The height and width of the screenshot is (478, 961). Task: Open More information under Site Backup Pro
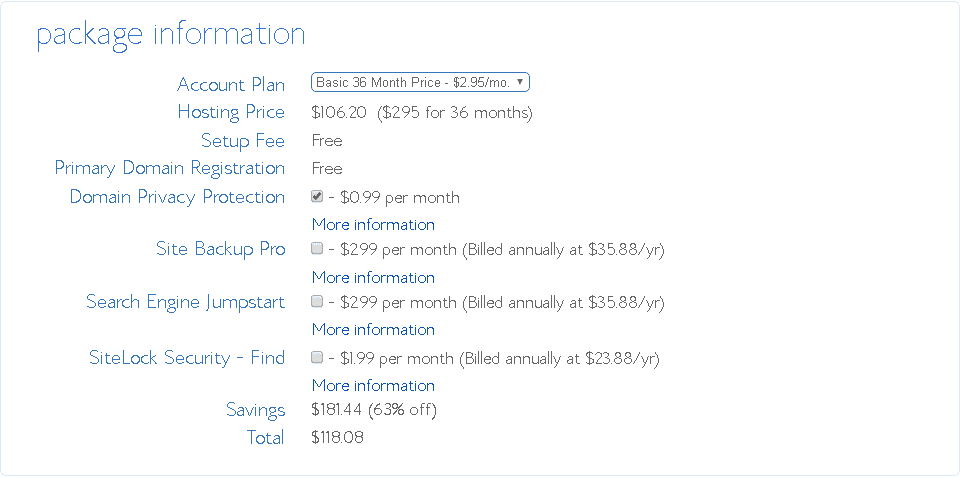click(x=373, y=278)
